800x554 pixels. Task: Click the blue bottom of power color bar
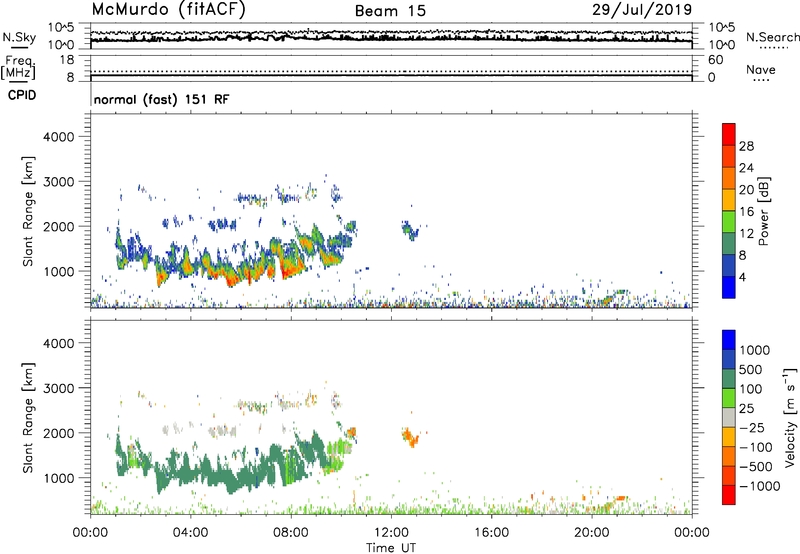(729, 287)
